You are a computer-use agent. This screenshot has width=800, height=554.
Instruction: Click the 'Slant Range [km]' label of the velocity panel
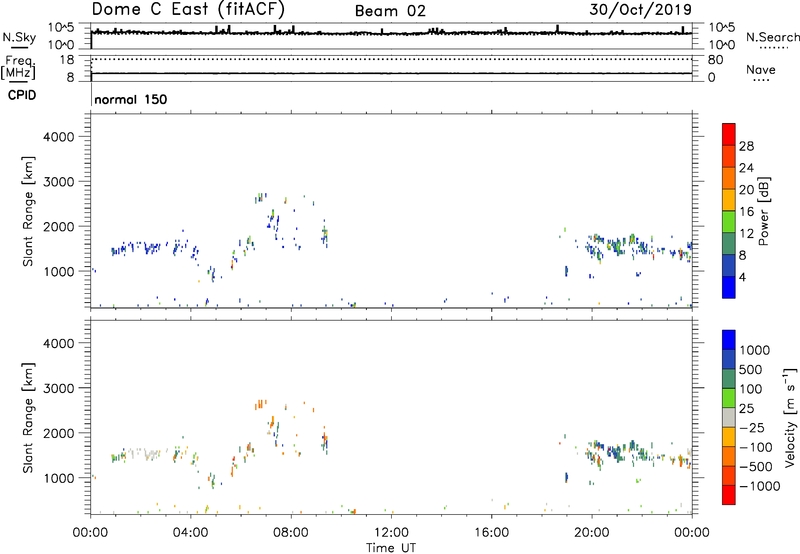coord(28,418)
